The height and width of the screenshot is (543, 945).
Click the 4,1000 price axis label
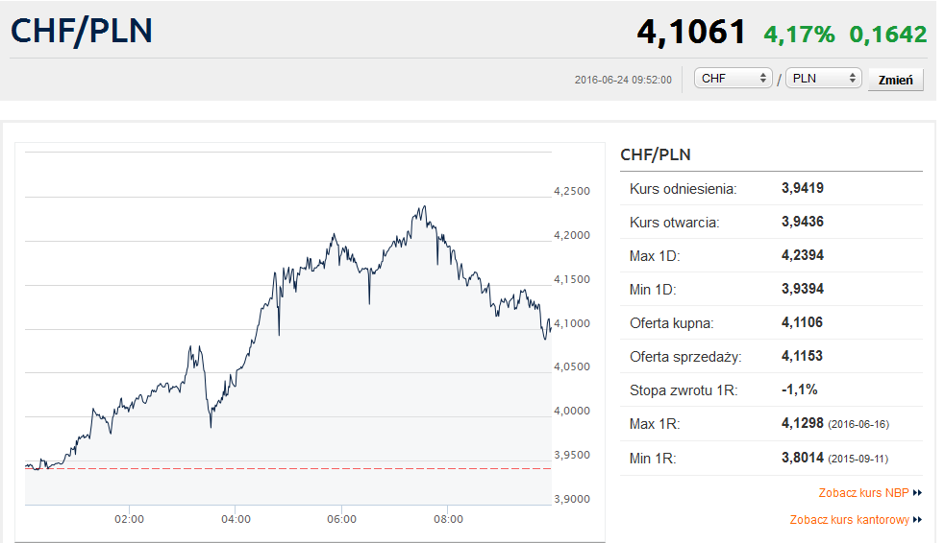coord(572,324)
